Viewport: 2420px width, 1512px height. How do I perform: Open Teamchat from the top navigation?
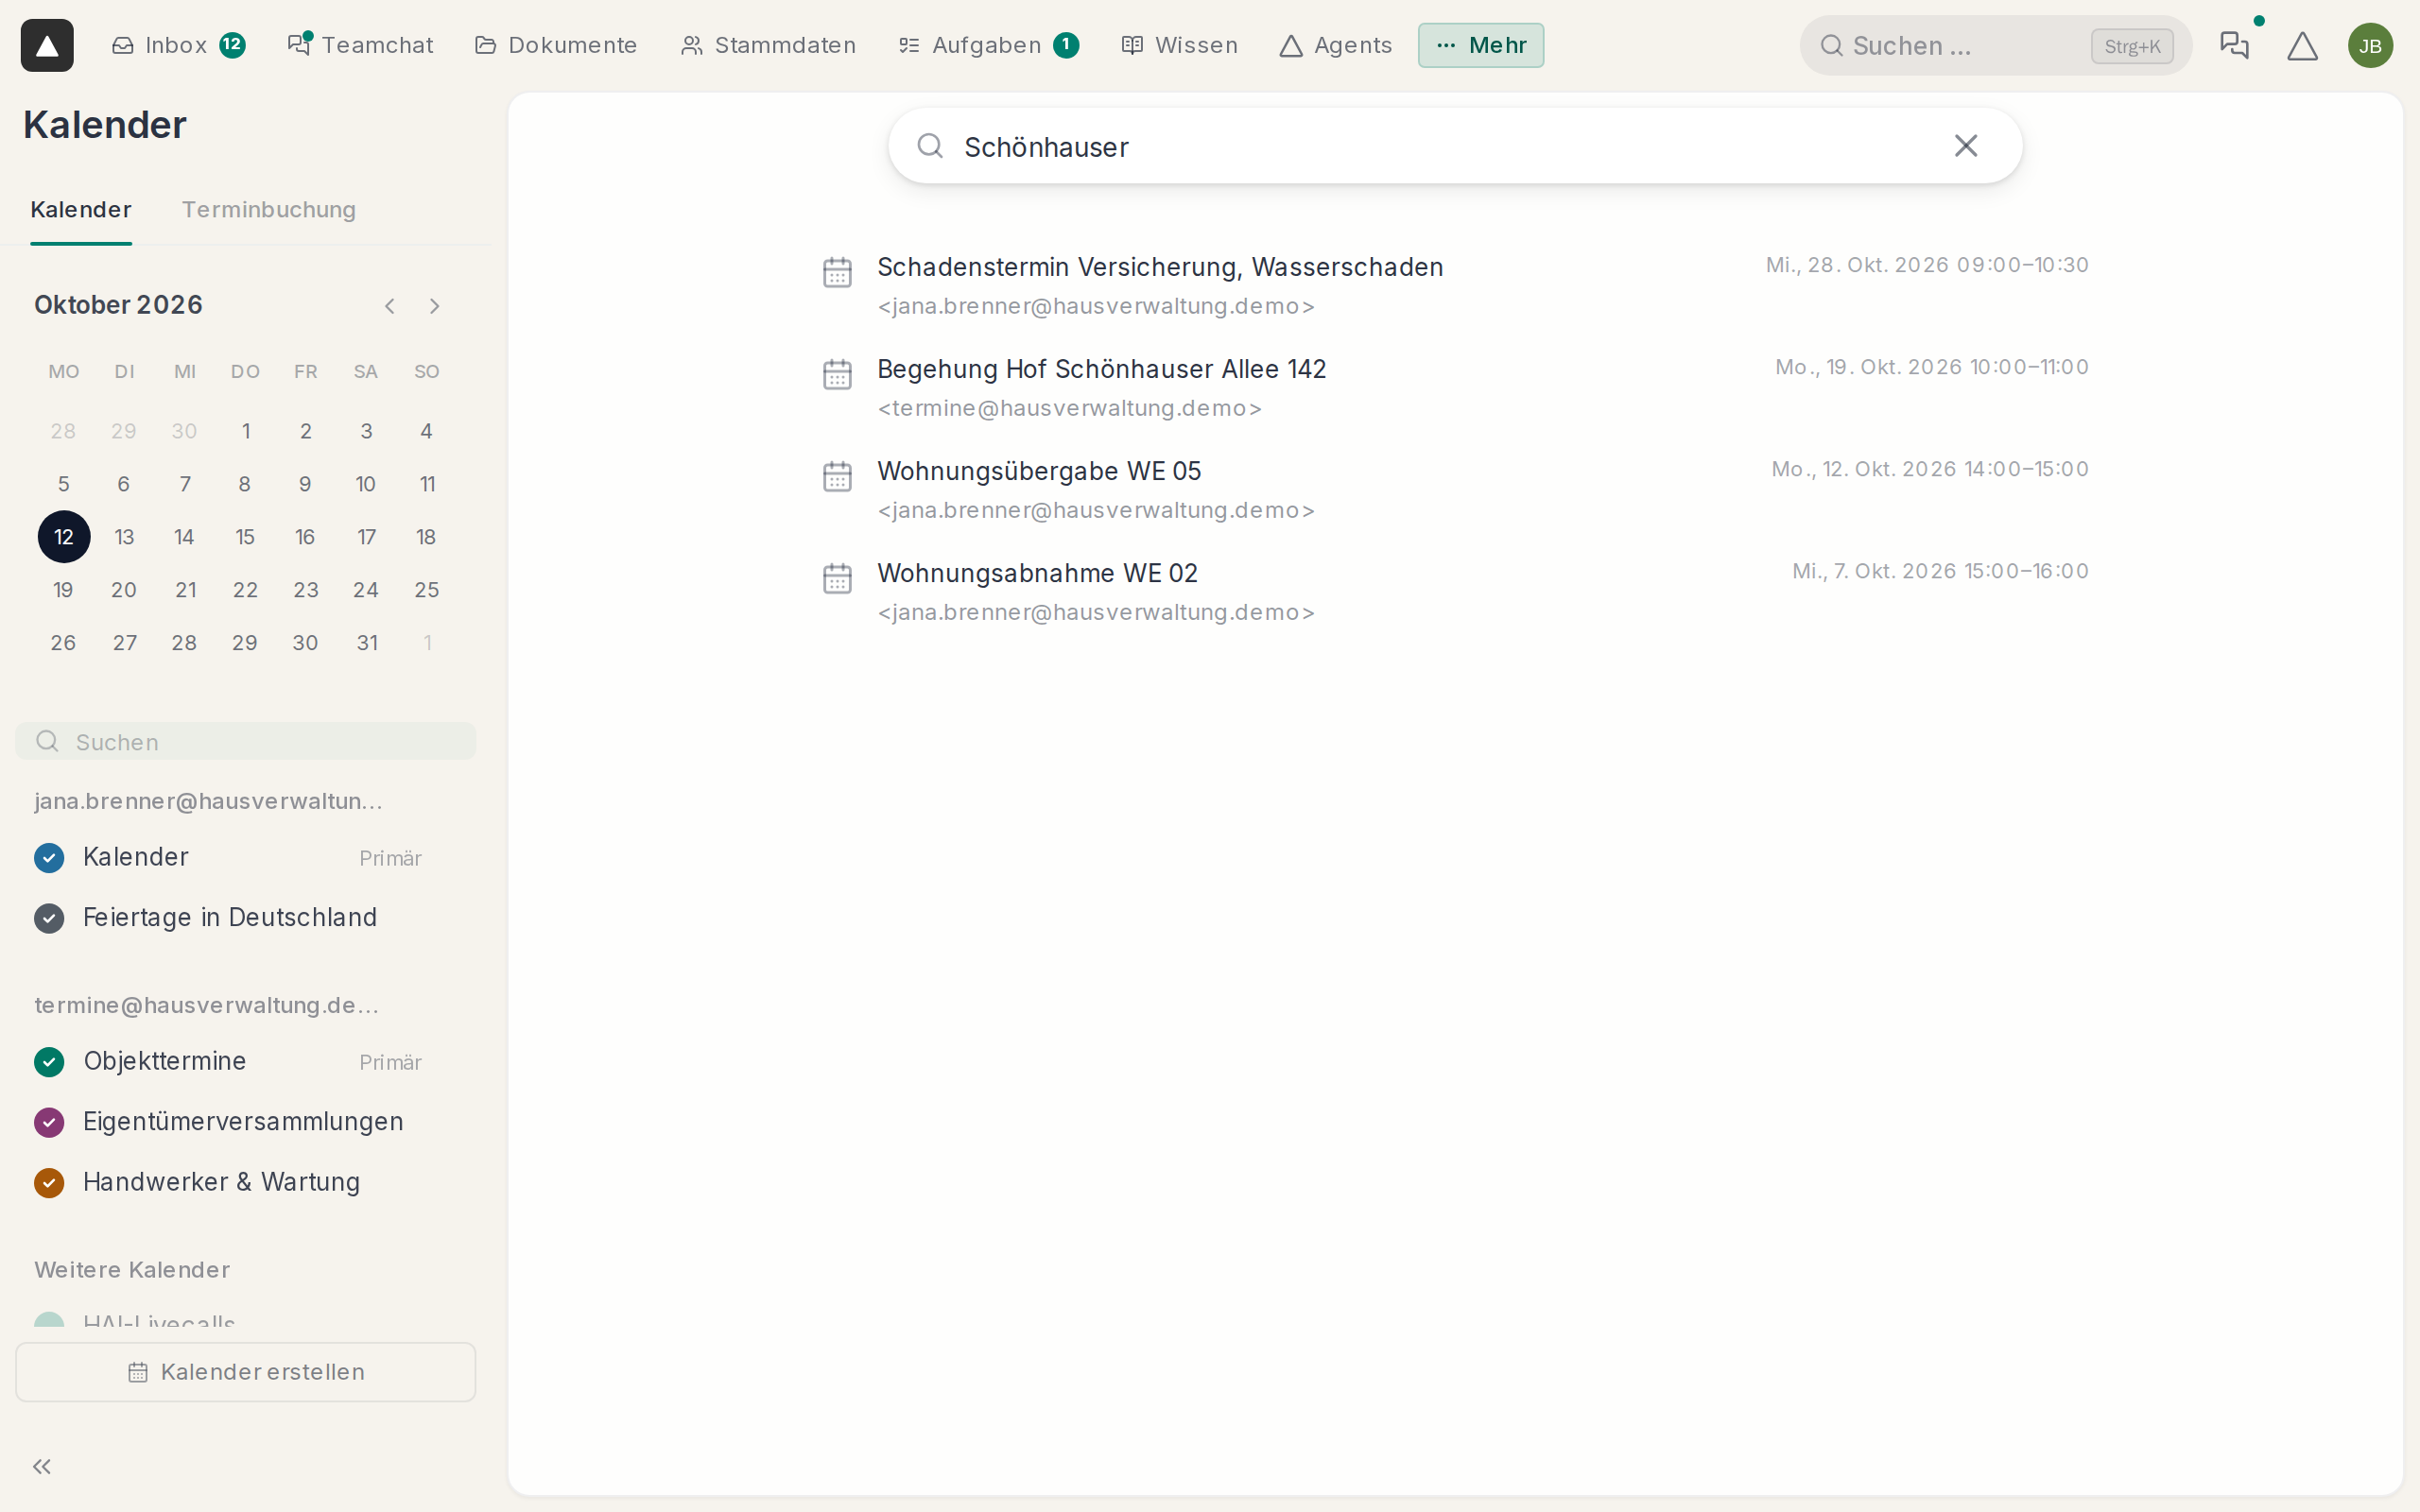(x=360, y=45)
